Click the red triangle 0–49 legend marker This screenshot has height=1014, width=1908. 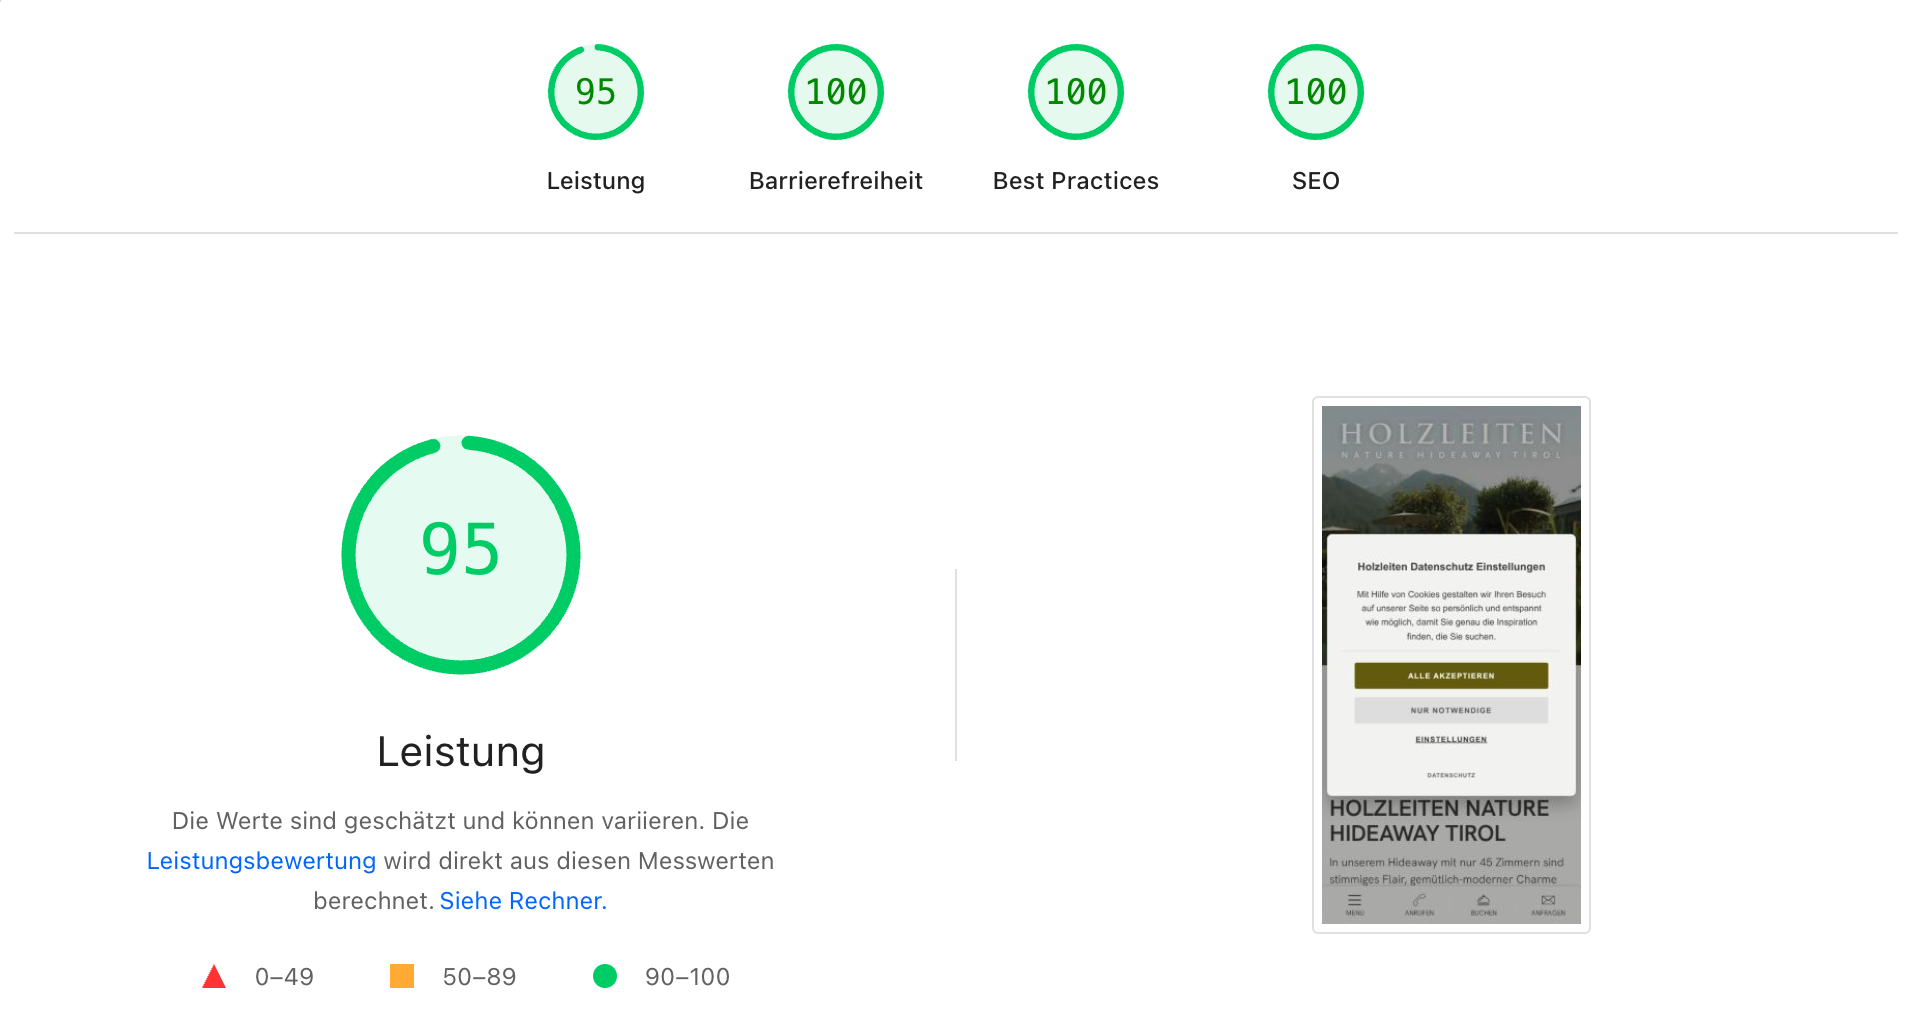pyautogui.click(x=215, y=976)
